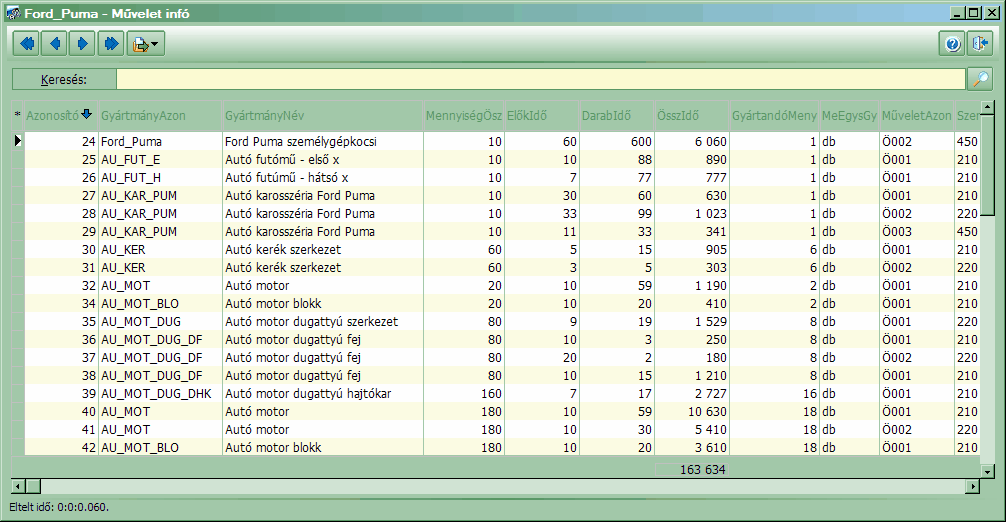Select the Ford_Puma cell

click(x=160, y=141)
